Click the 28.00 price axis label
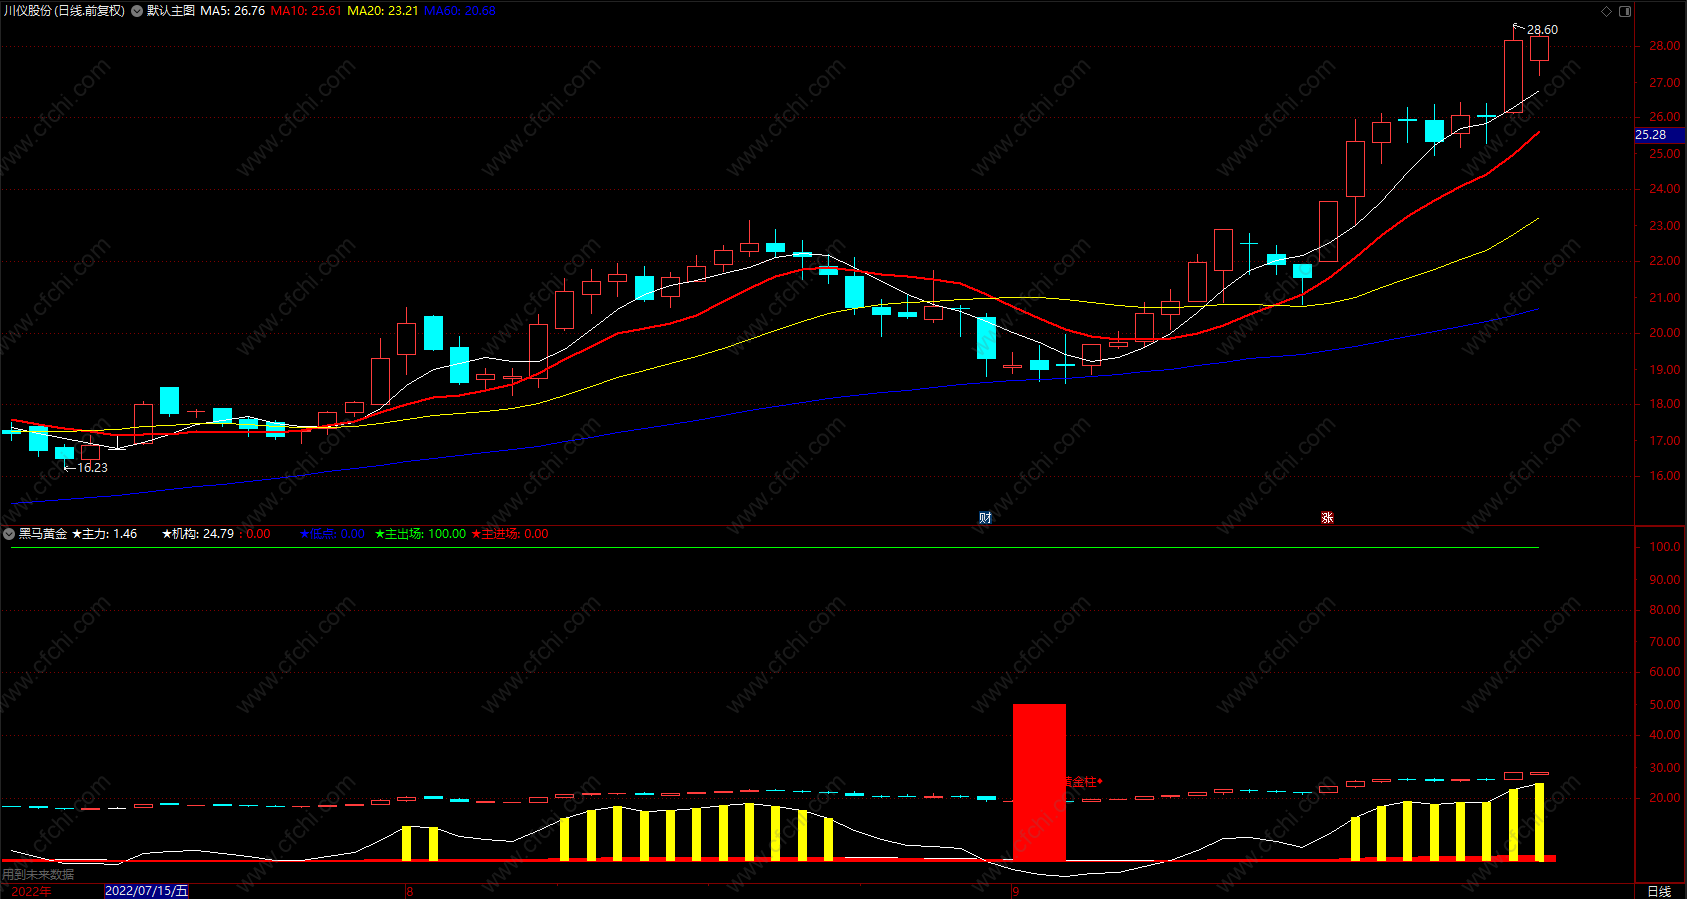Image resolution: width=1687 pixels, height=899 pixels. tap(1664, 46)
